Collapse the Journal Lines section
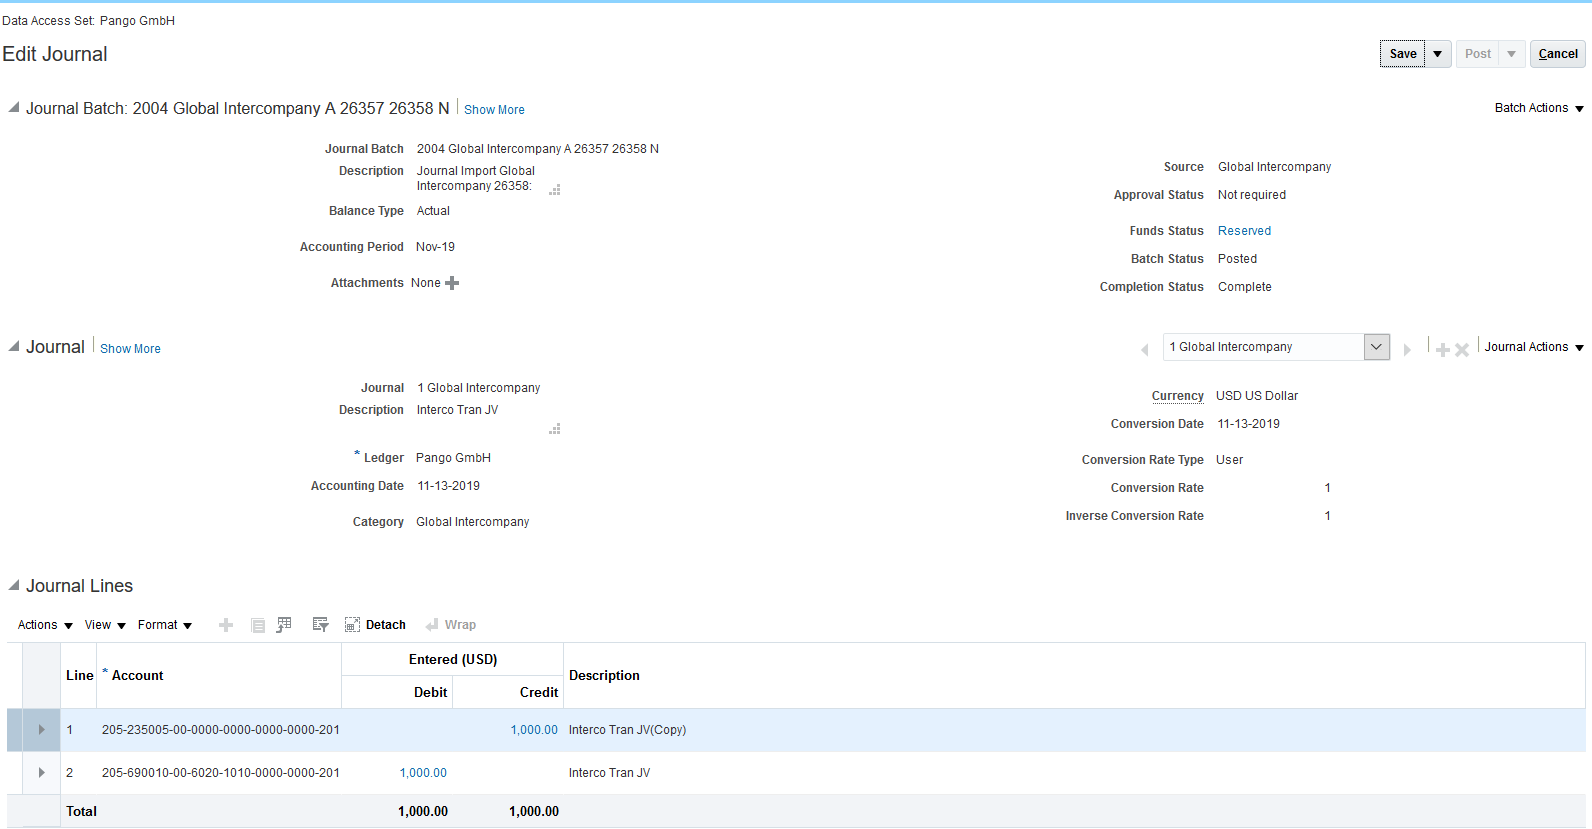This screenshot has width=1592, height=829. tap(14, 585)
